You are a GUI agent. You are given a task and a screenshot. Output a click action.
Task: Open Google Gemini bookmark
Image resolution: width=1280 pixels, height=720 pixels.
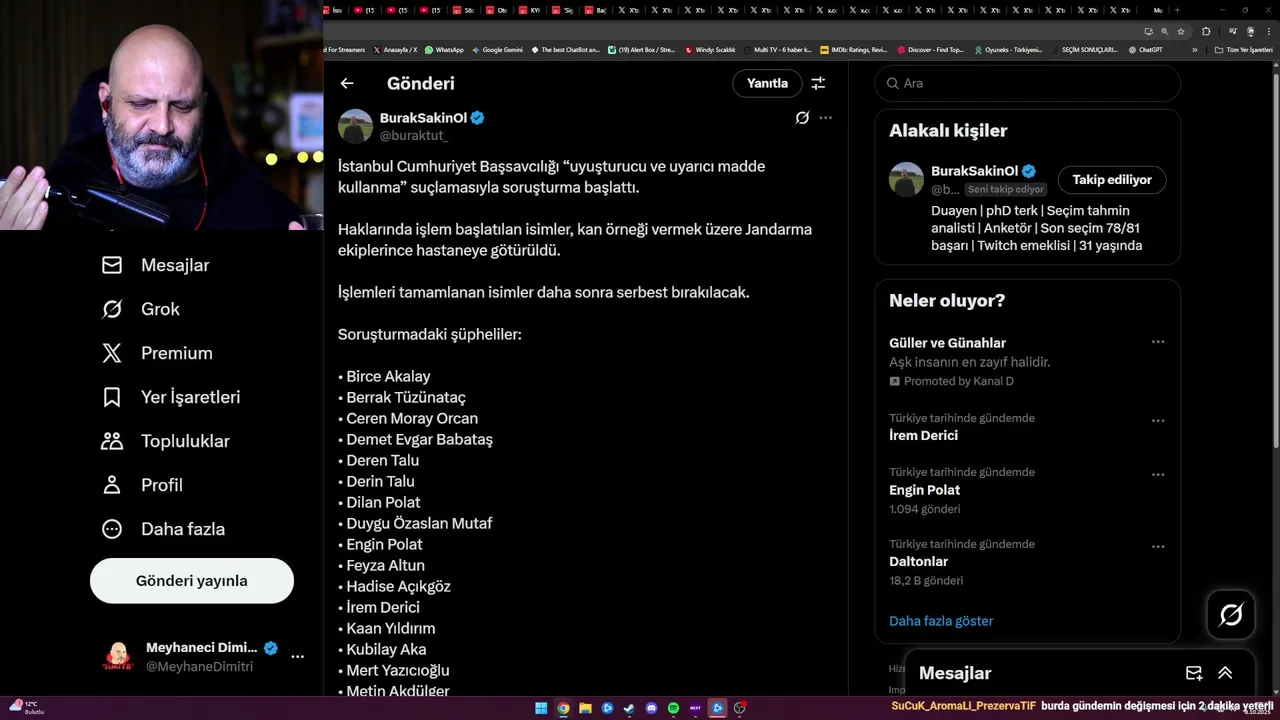point(497,49)
